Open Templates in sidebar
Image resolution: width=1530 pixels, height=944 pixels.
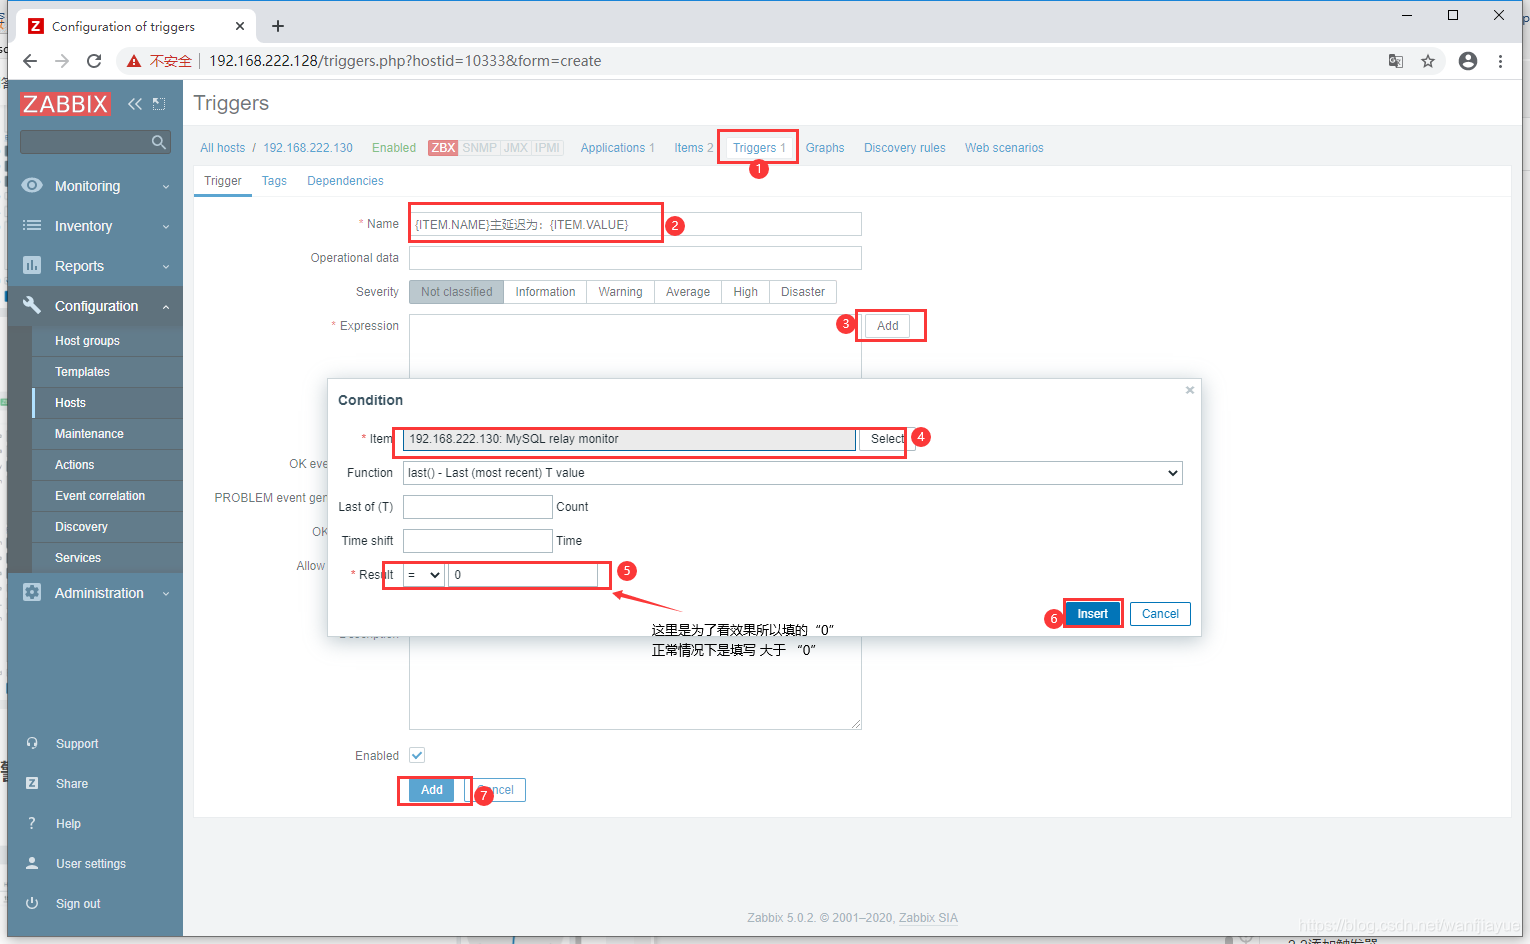click(82, 372)
